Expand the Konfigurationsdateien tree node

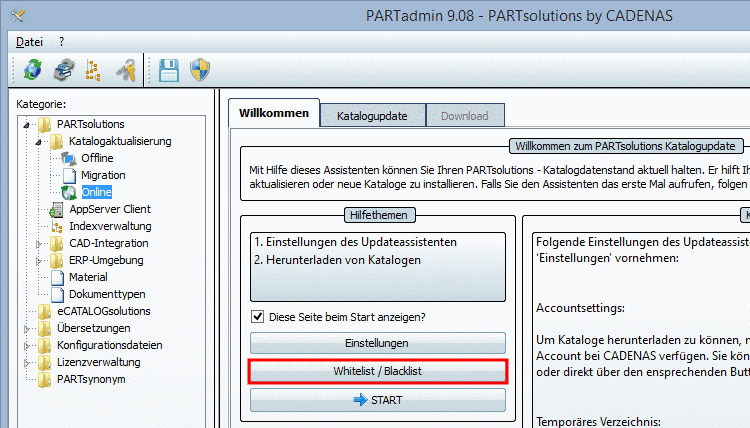pos(27,346)
